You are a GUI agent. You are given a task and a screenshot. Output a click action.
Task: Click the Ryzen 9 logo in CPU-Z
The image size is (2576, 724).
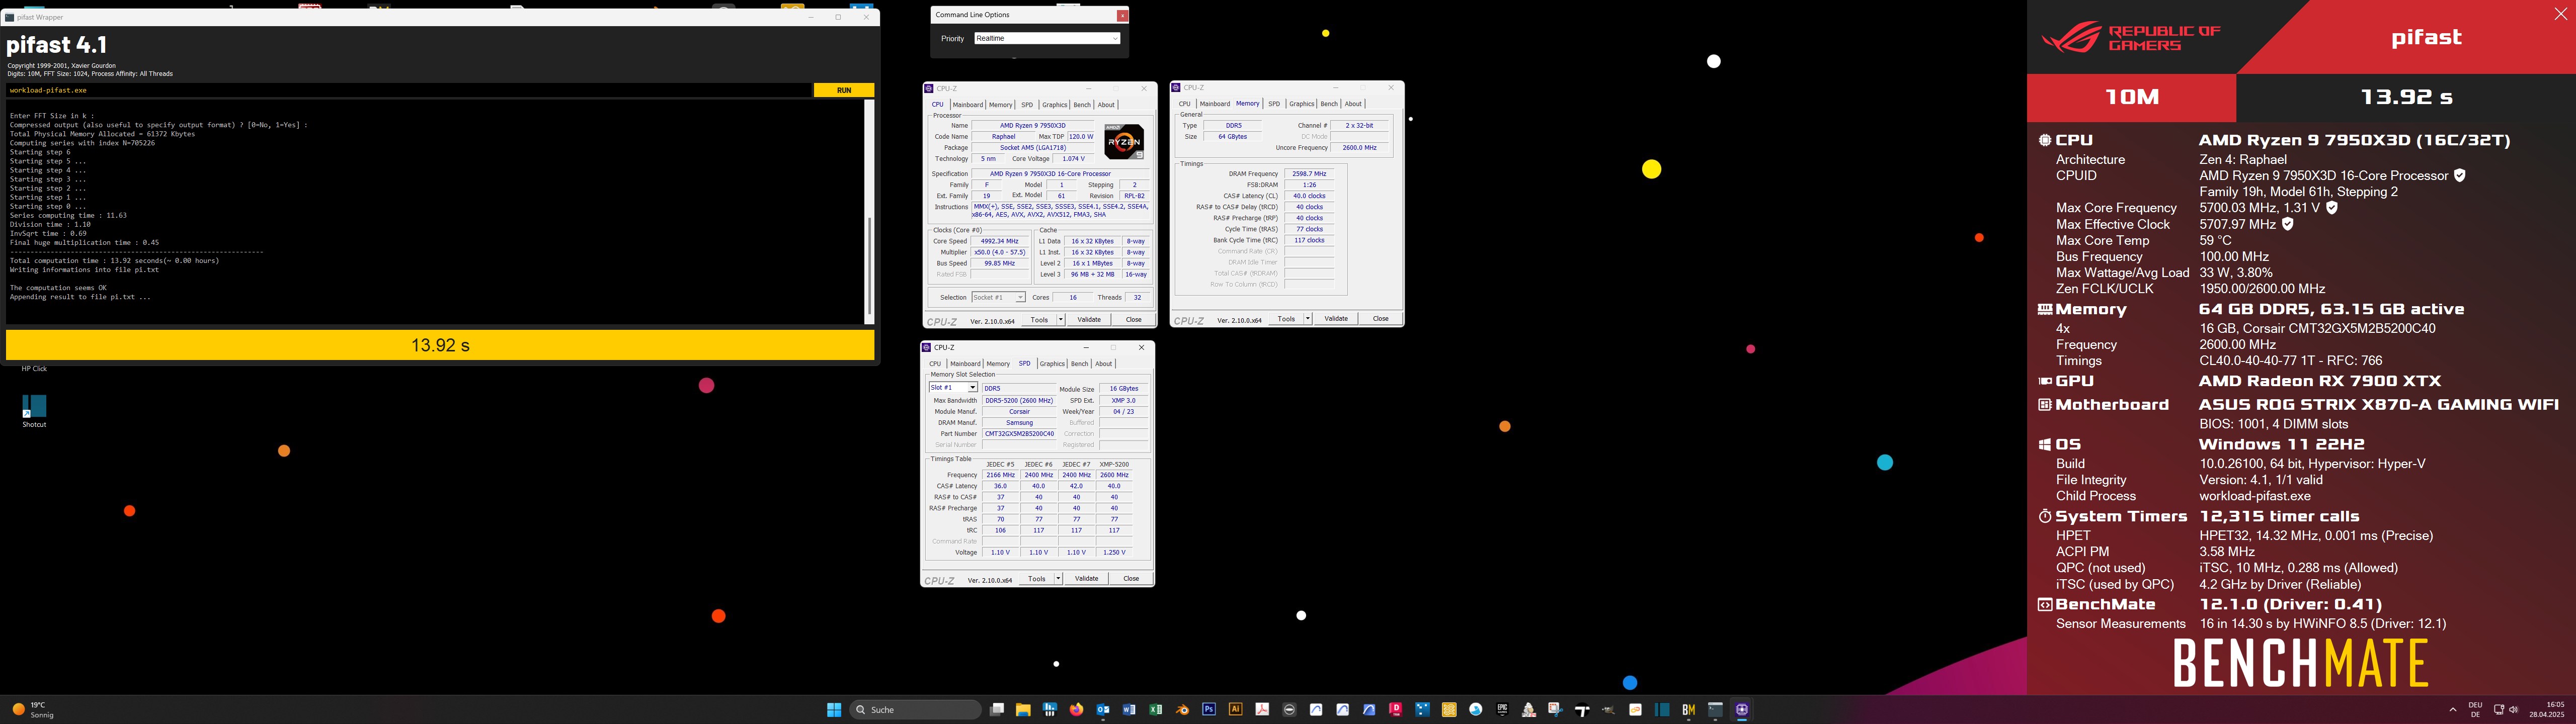(x=1124, y=141)
